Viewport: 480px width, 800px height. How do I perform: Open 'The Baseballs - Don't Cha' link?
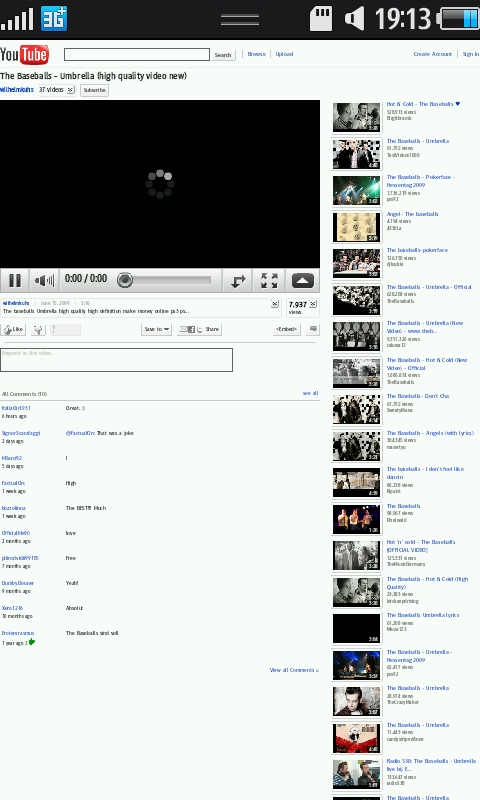coord(418,396)
